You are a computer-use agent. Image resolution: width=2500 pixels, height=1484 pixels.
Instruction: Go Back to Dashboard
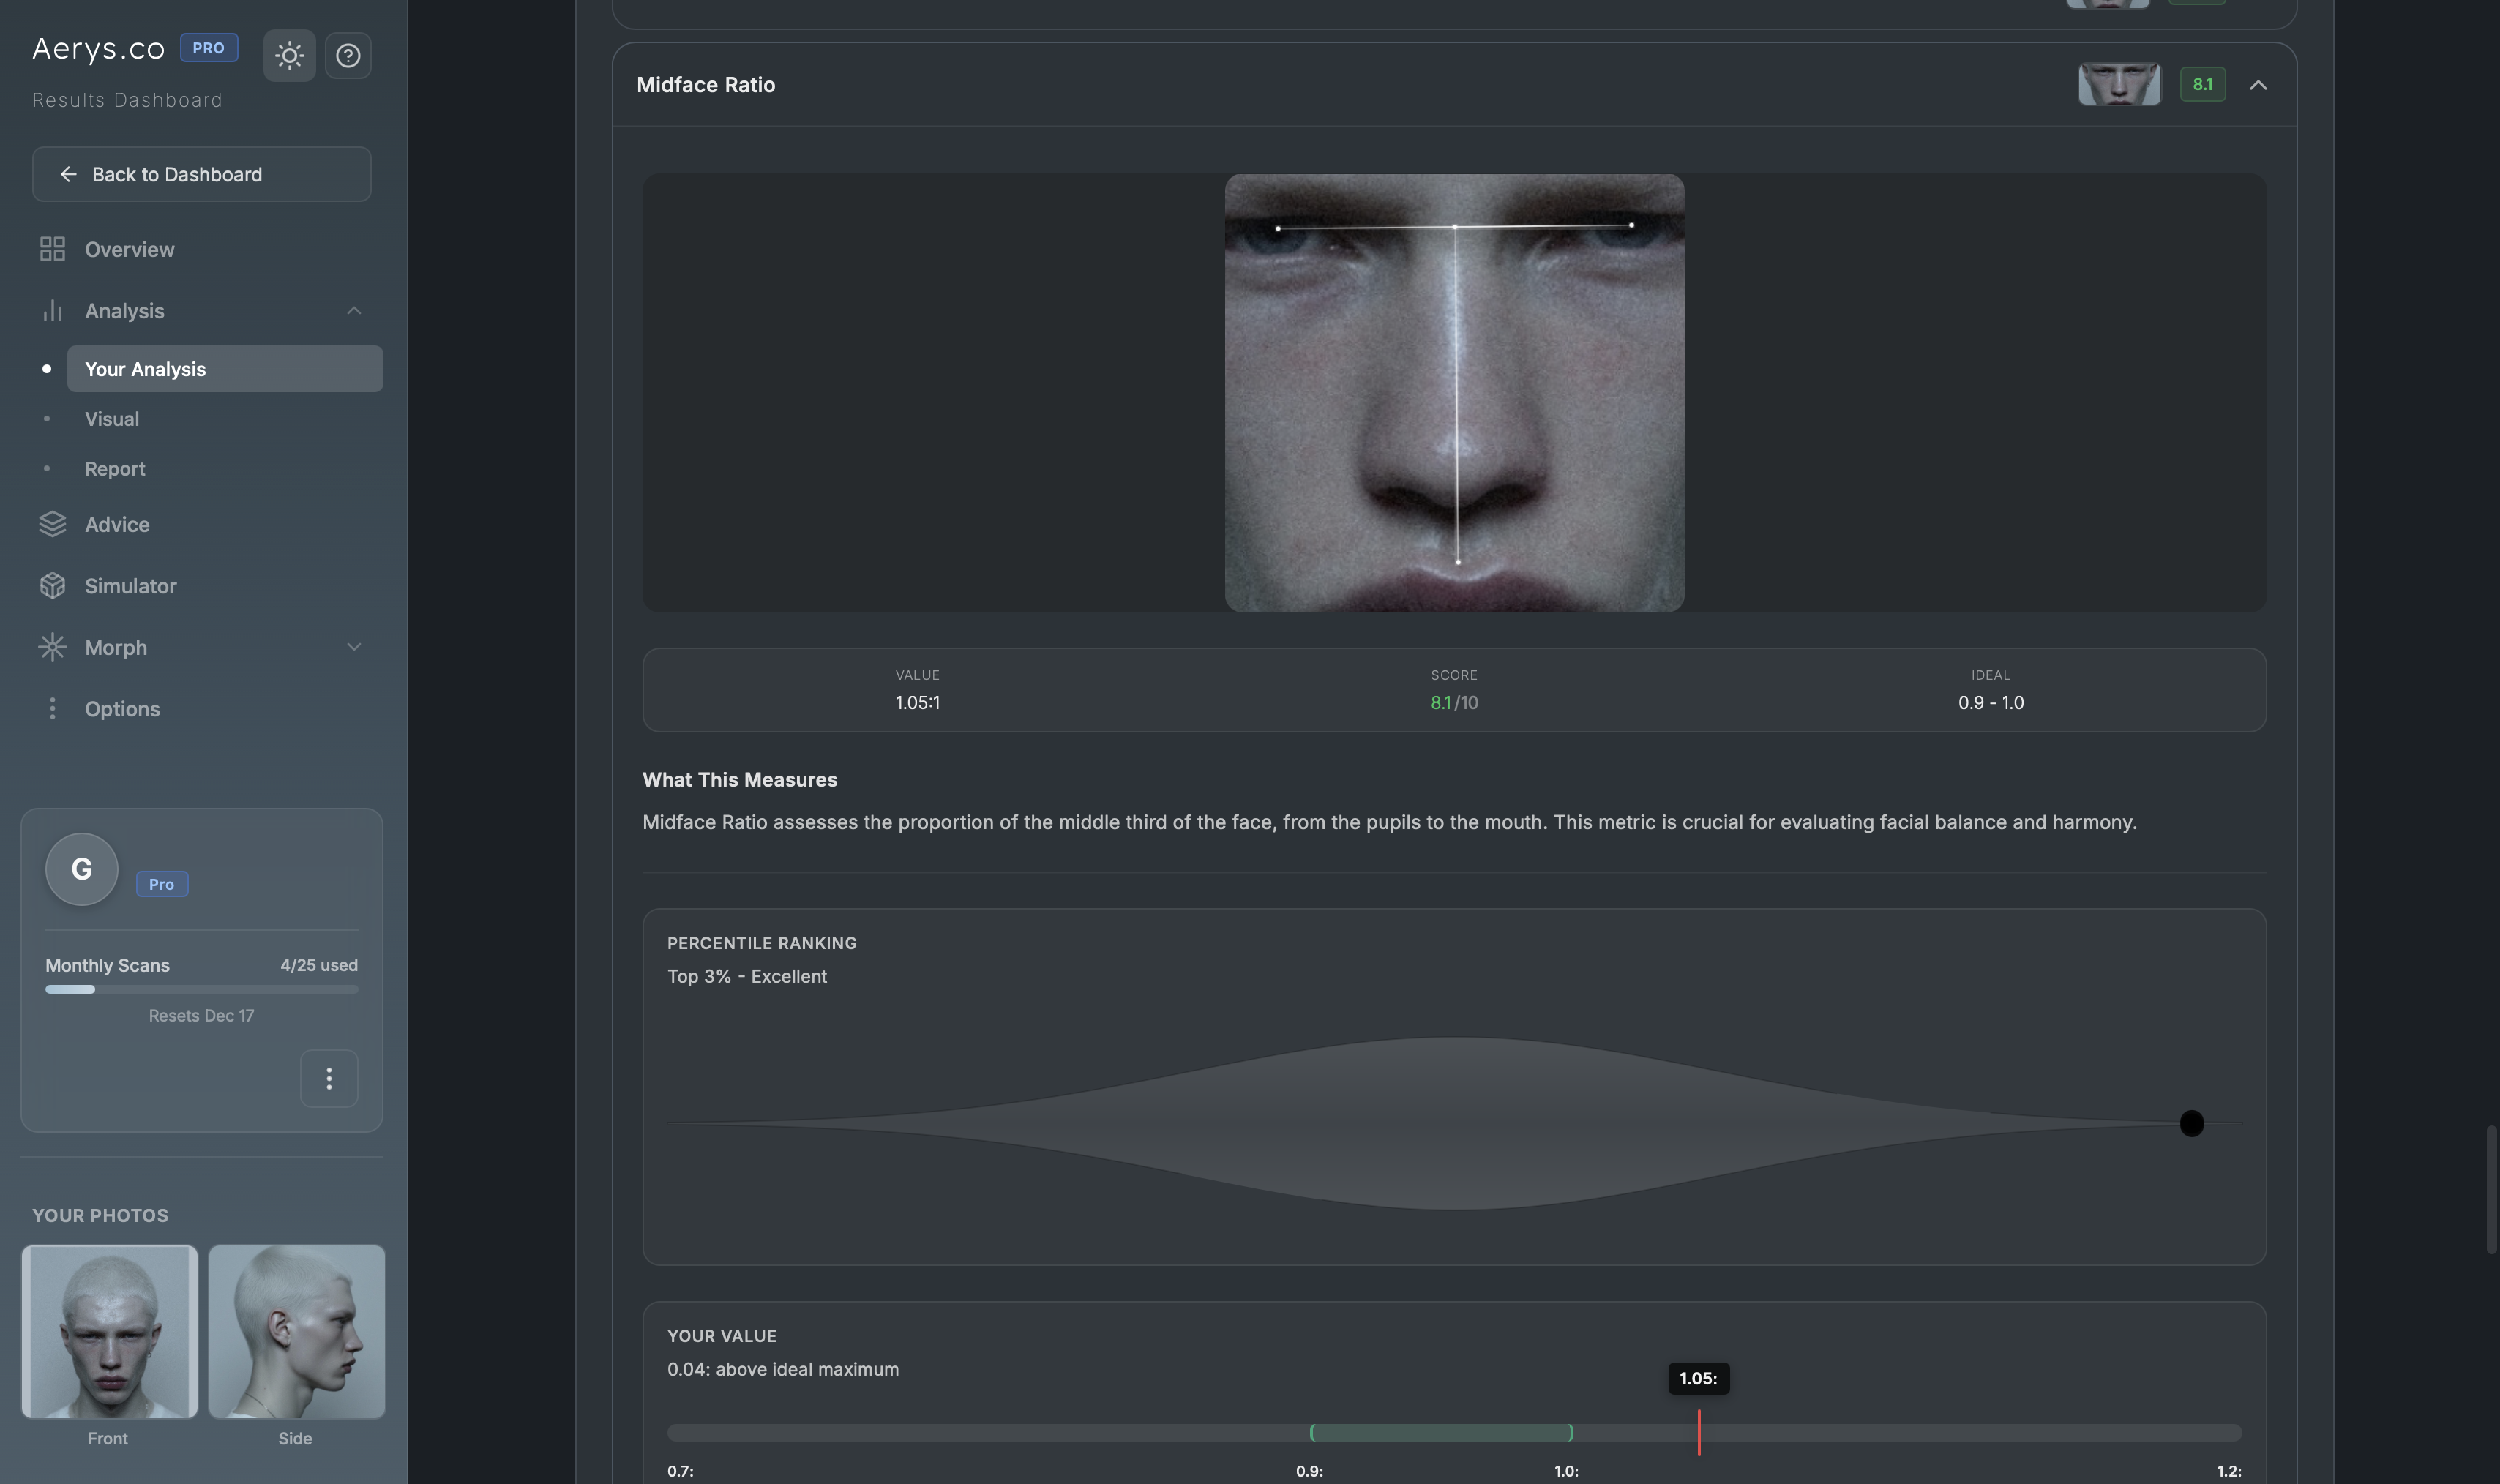coord(202,174)
